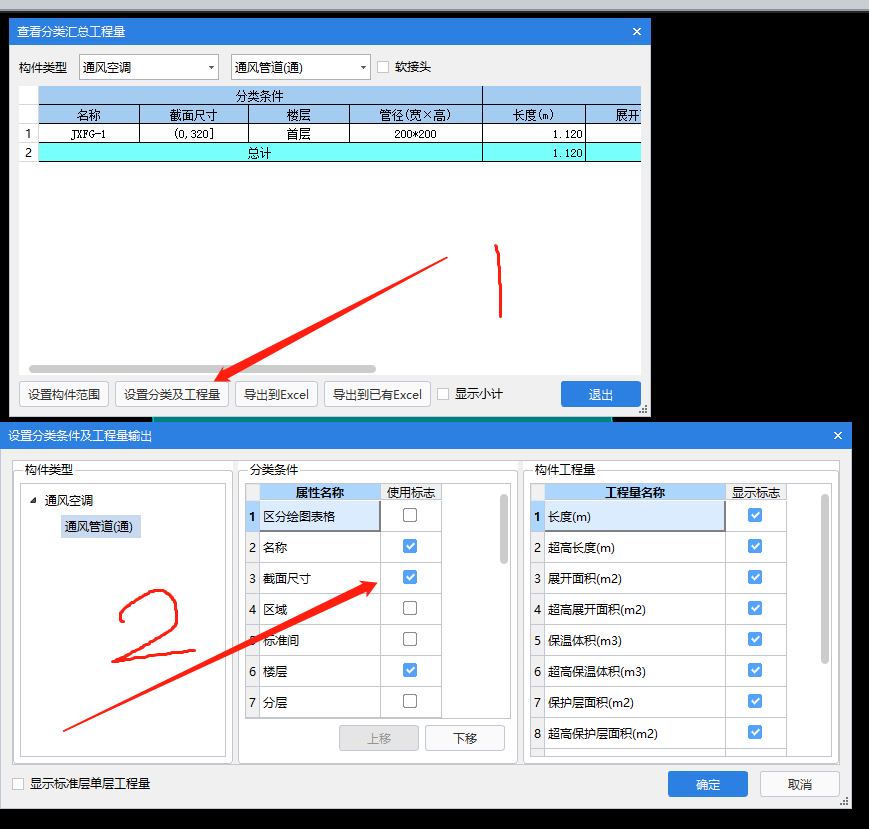Viewport: 869px width, 829px height.
Task: Collapse the 通风空调 tree node
Action: [33, 500]
